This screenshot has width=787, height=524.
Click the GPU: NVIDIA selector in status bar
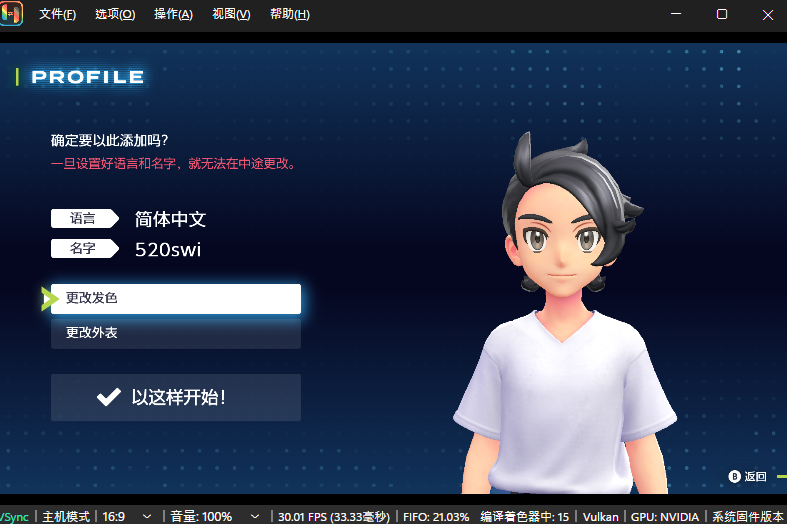click(666, 516)
